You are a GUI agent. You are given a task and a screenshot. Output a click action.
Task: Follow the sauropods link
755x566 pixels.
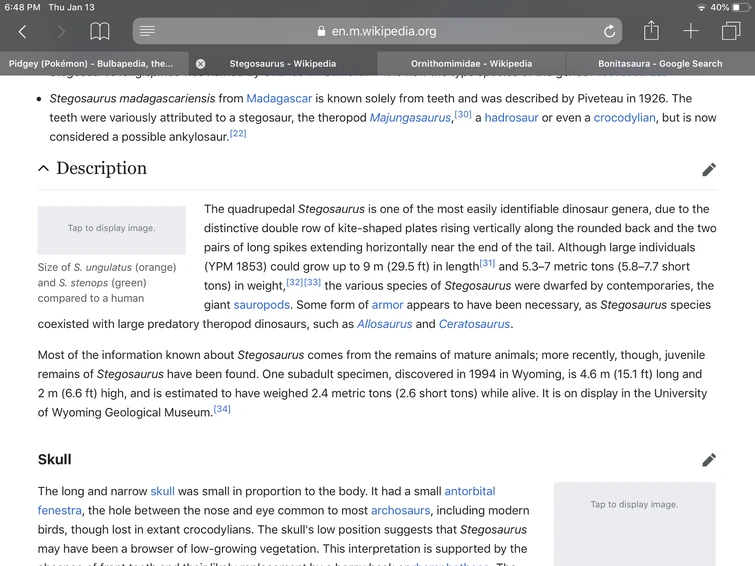(261, 305)
